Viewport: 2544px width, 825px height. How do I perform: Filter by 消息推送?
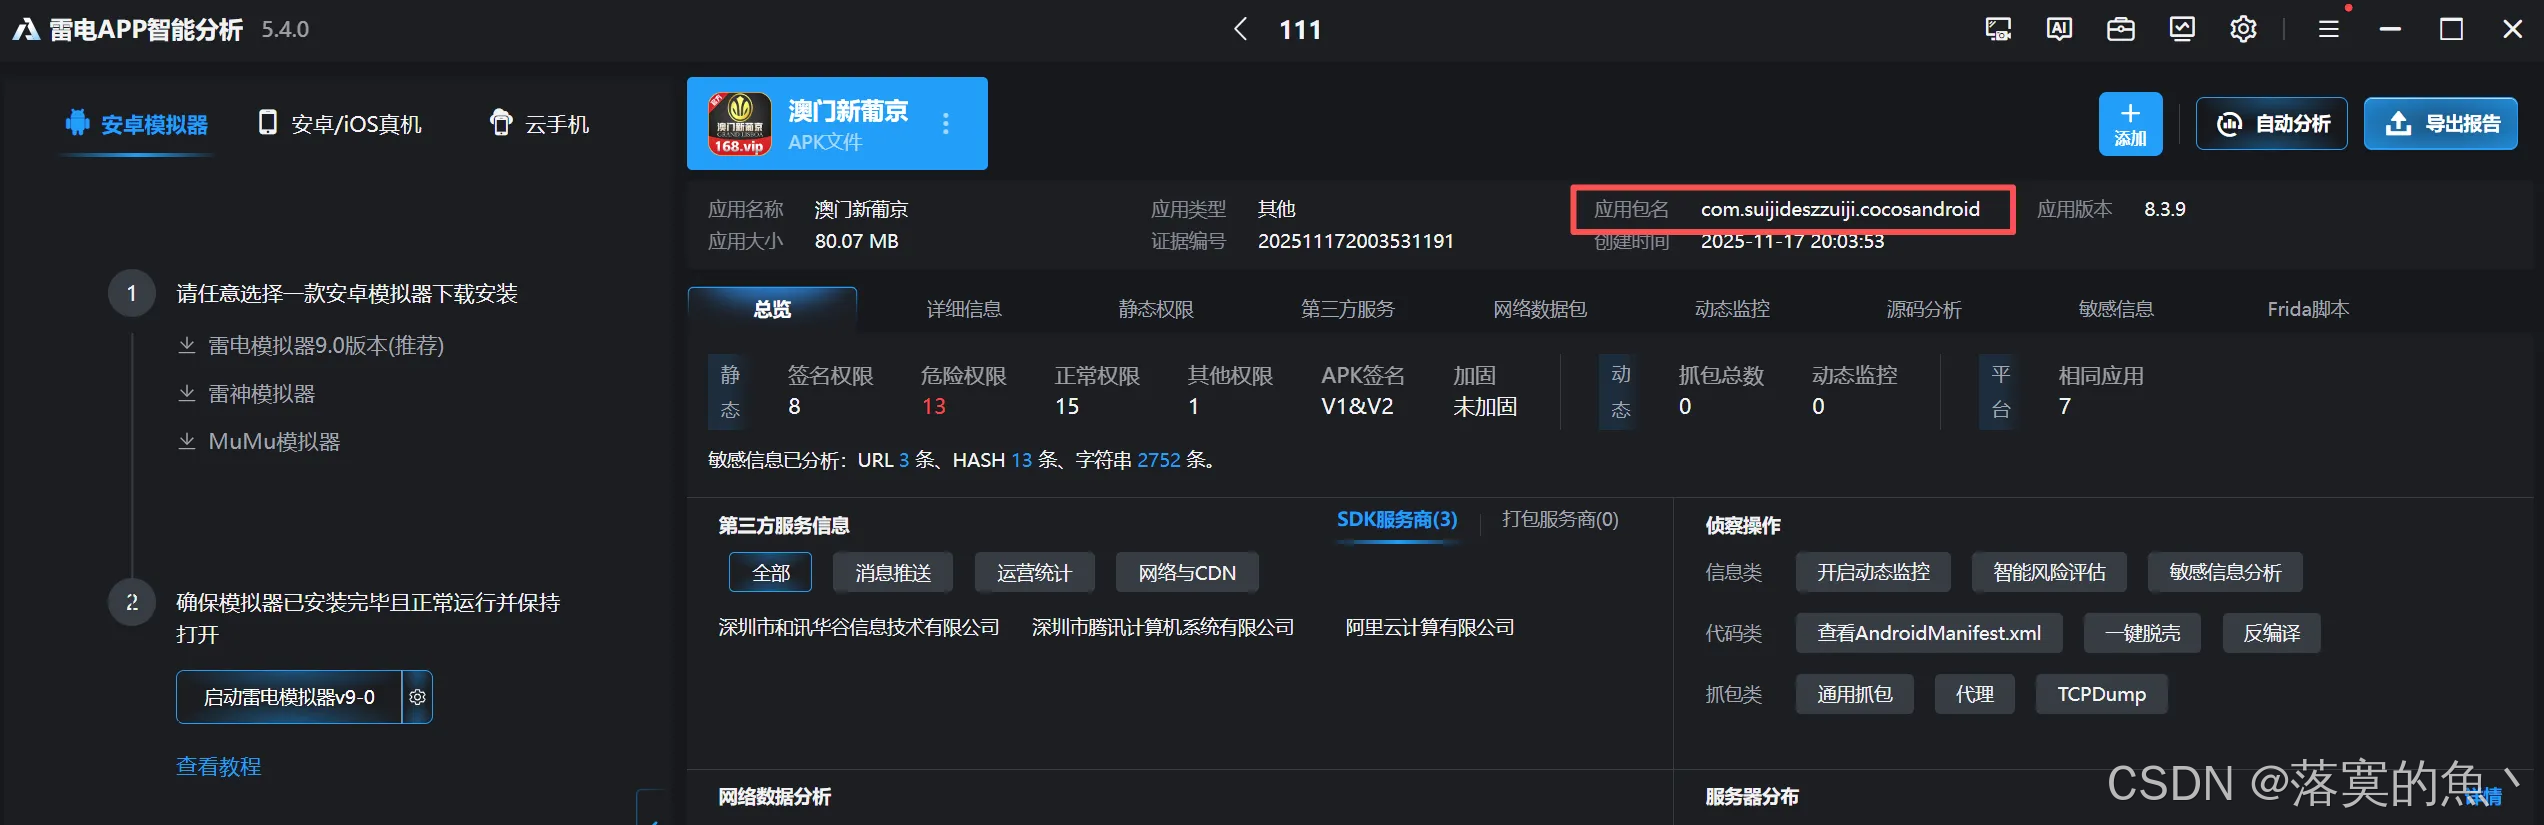(893, 573)
